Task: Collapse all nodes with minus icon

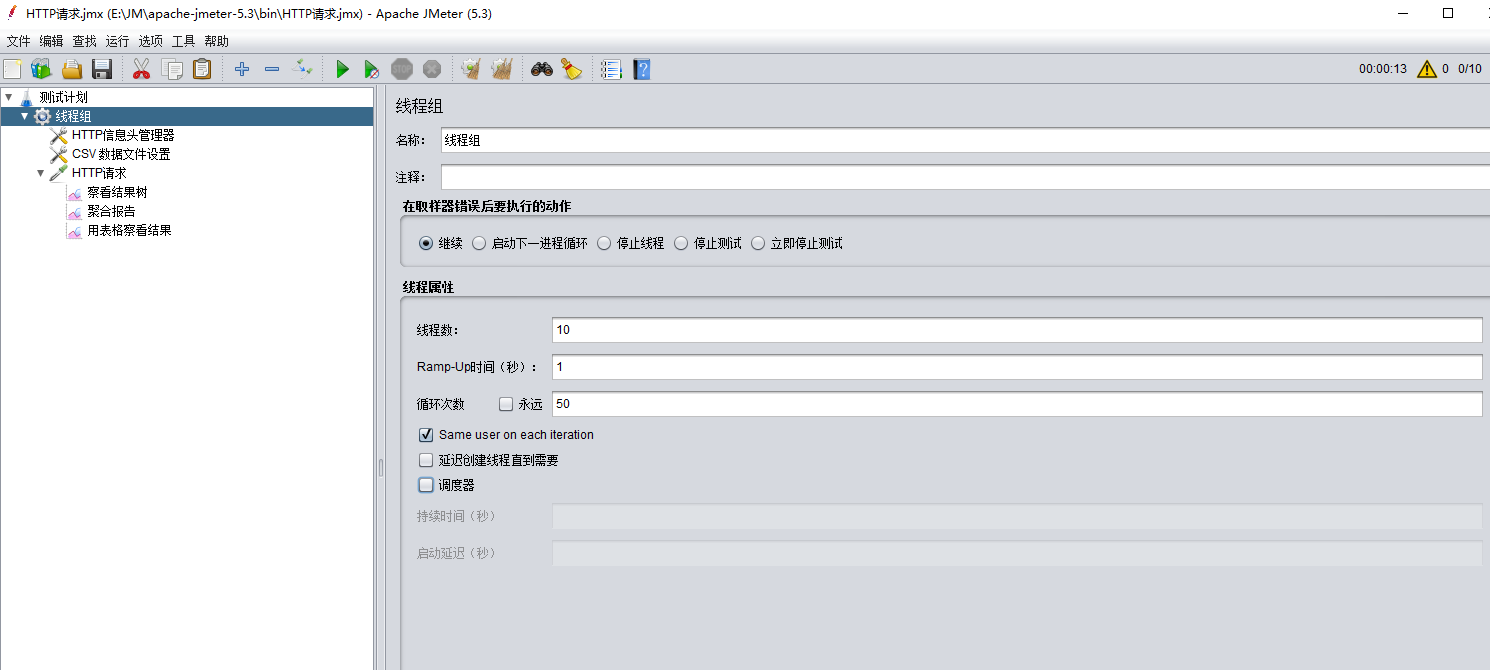Action: pos(271,69)
